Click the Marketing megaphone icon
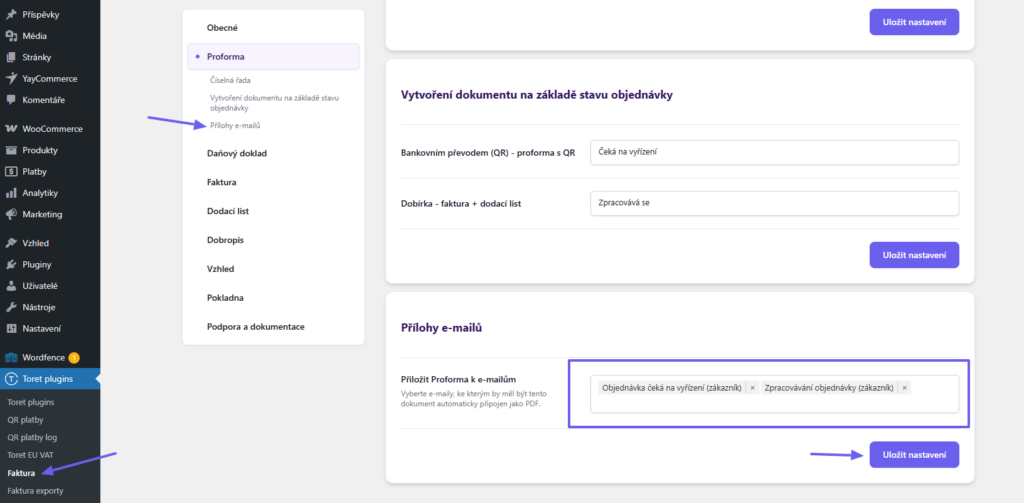The width and height of the screenshot is (1024, 503). point(10,214)
